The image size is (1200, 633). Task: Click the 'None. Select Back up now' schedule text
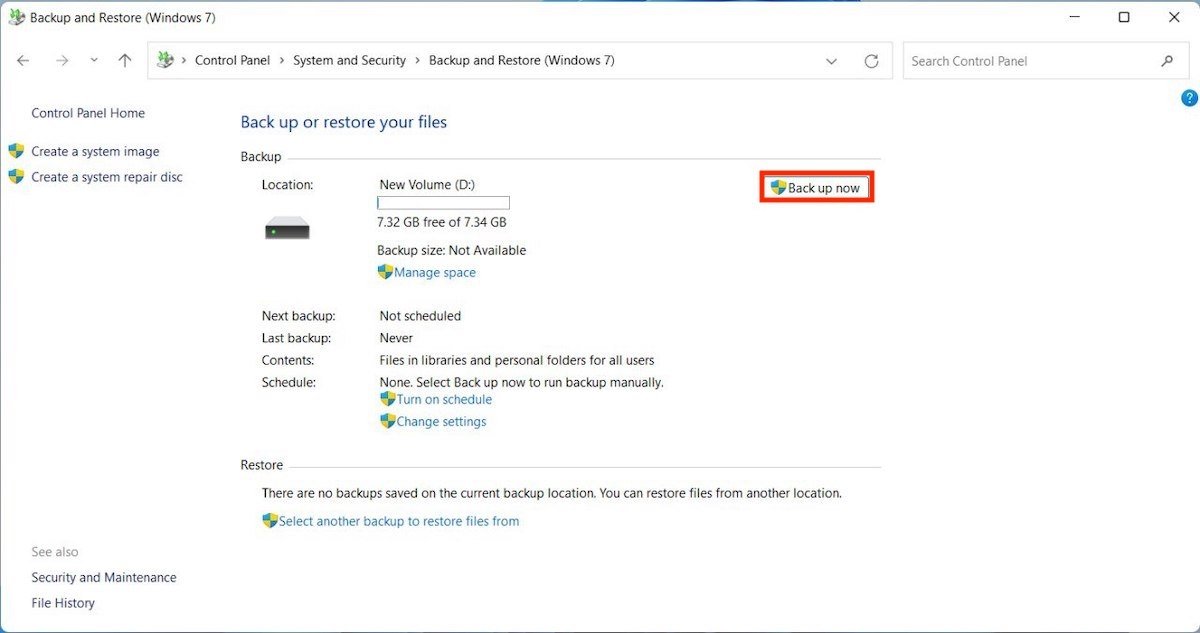tap(522, 382)
